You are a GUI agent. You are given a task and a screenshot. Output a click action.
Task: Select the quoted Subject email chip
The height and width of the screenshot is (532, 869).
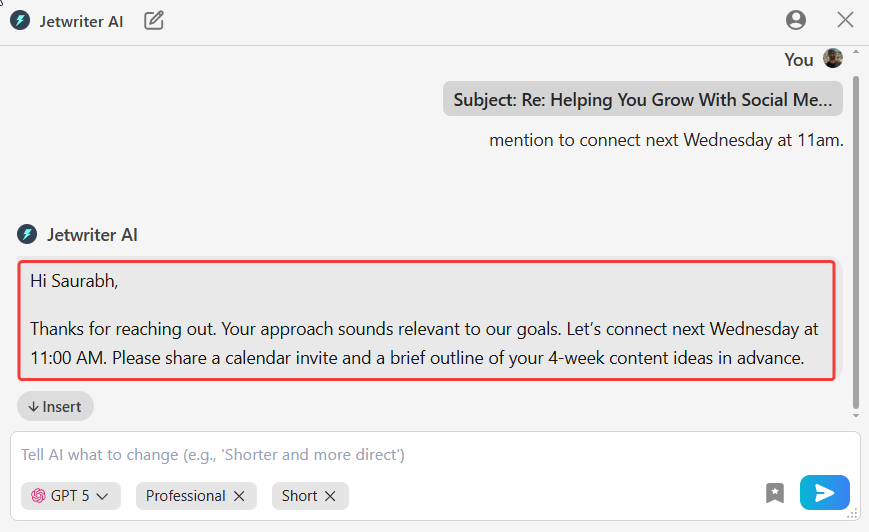coord(642,100)
